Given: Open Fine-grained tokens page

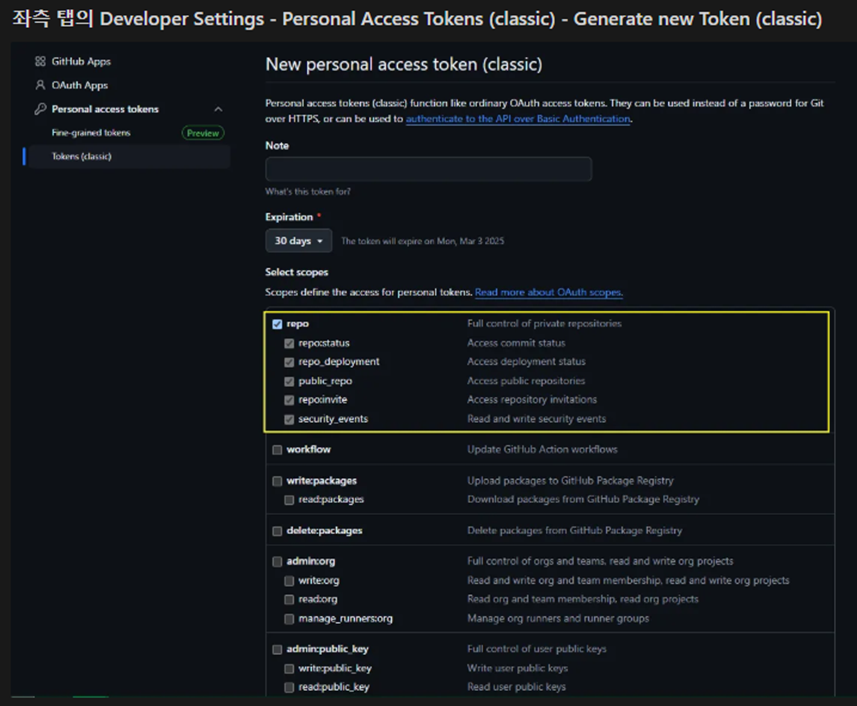Looking at the screenshot, I should tap(91, 132).
